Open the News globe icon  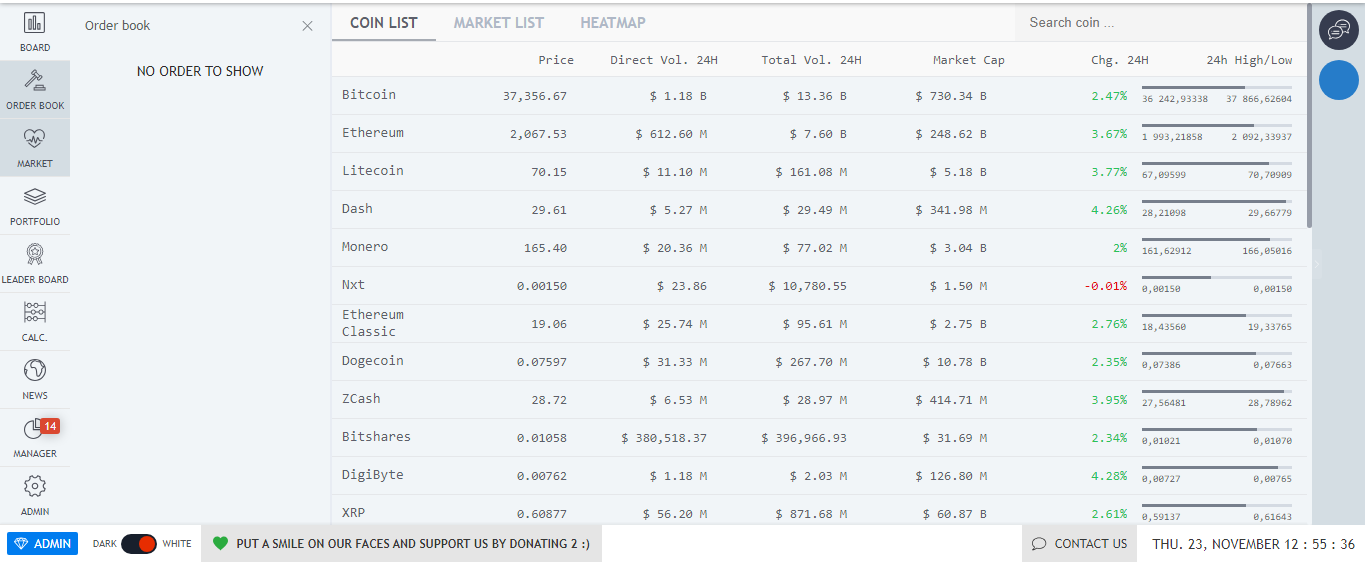35,378
